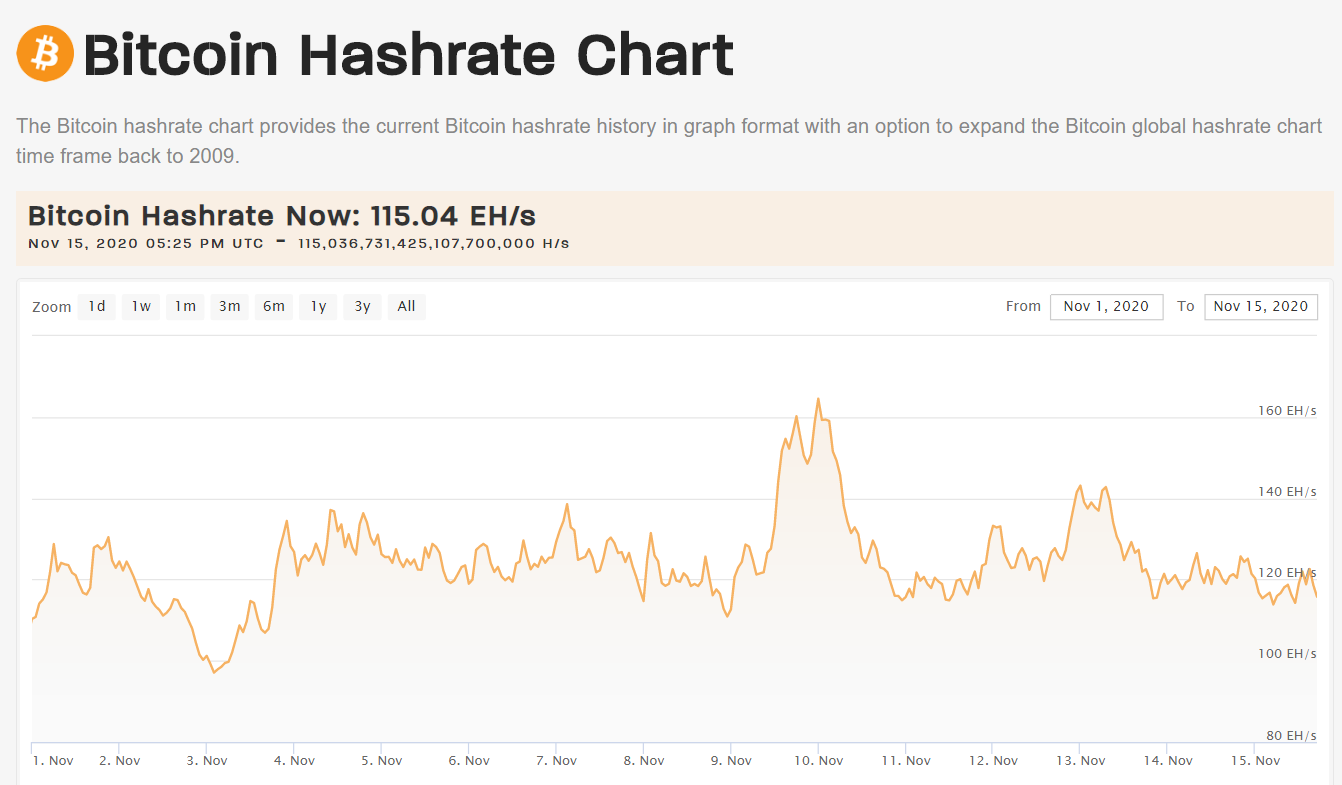This screenshot has width=1342, height=785.
Task: Click the hashrate peak near 10. Nov
Action: pos(818,399)
